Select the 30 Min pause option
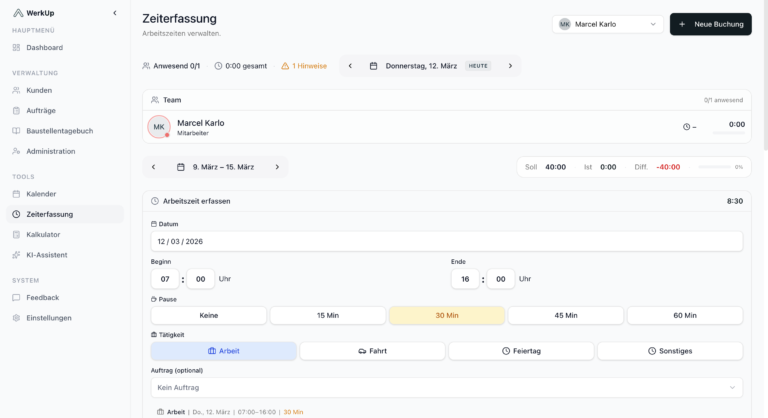This screenshot has height=418, width=768. pyautogui.click(x=446, y=315)
